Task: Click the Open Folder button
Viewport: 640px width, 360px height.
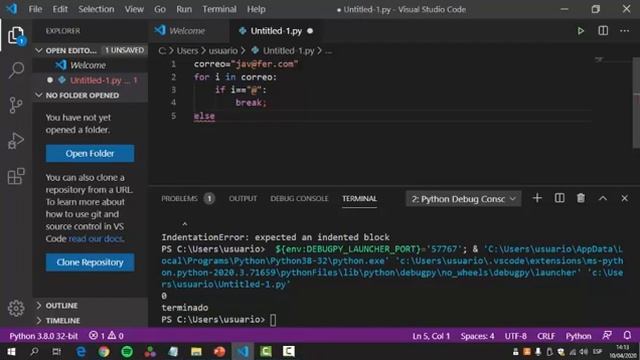Action: [90, 153]
